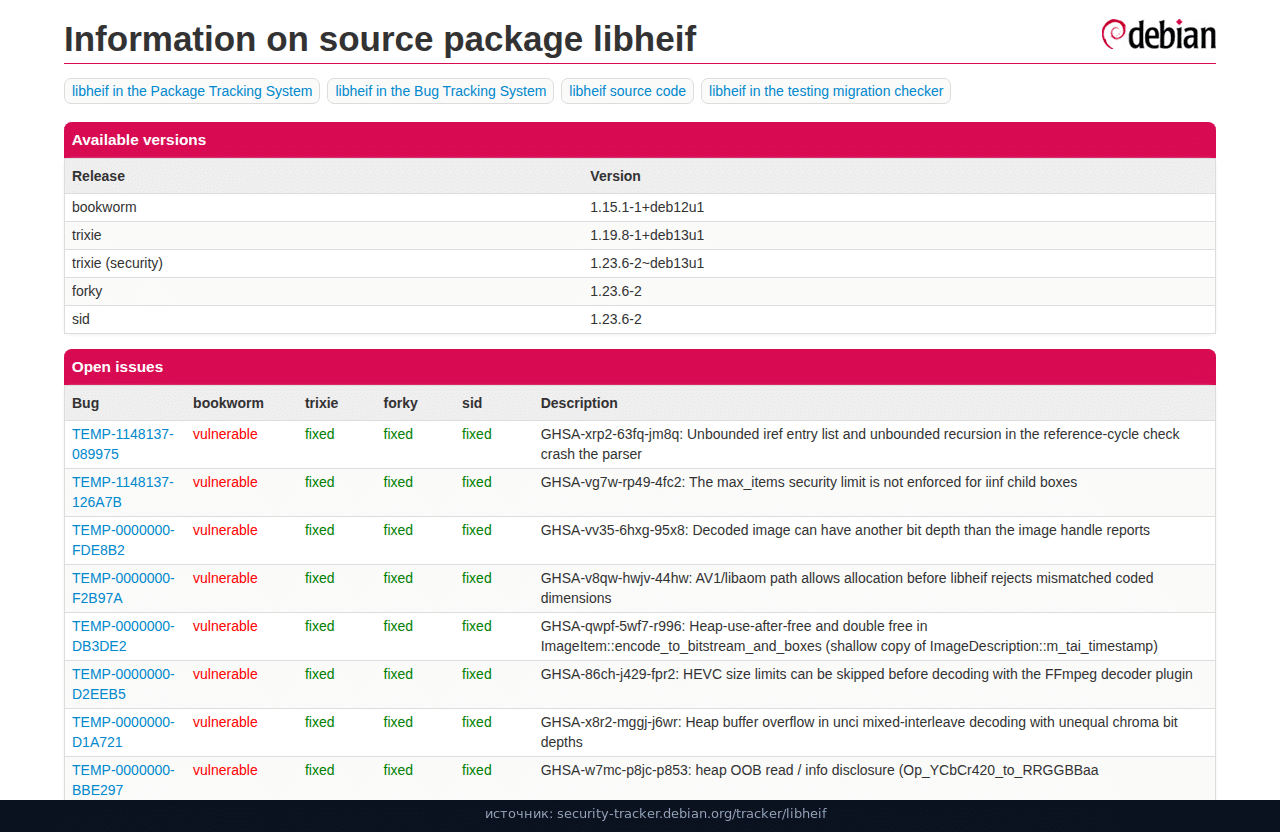Open bug TEMP-0000000-F2B97A
This screenshot has width=1280, height=832.
coord(123,588)
